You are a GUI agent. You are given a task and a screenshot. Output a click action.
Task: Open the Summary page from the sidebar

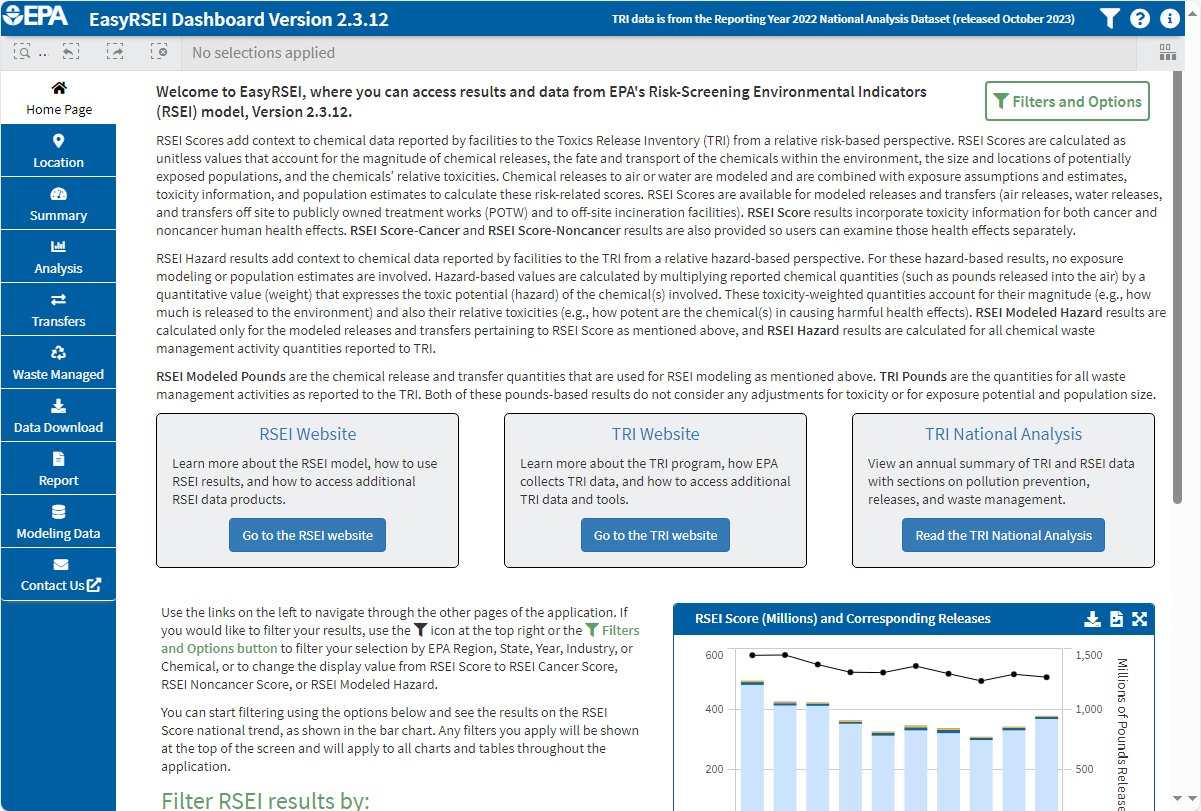[x=58, y=203]
